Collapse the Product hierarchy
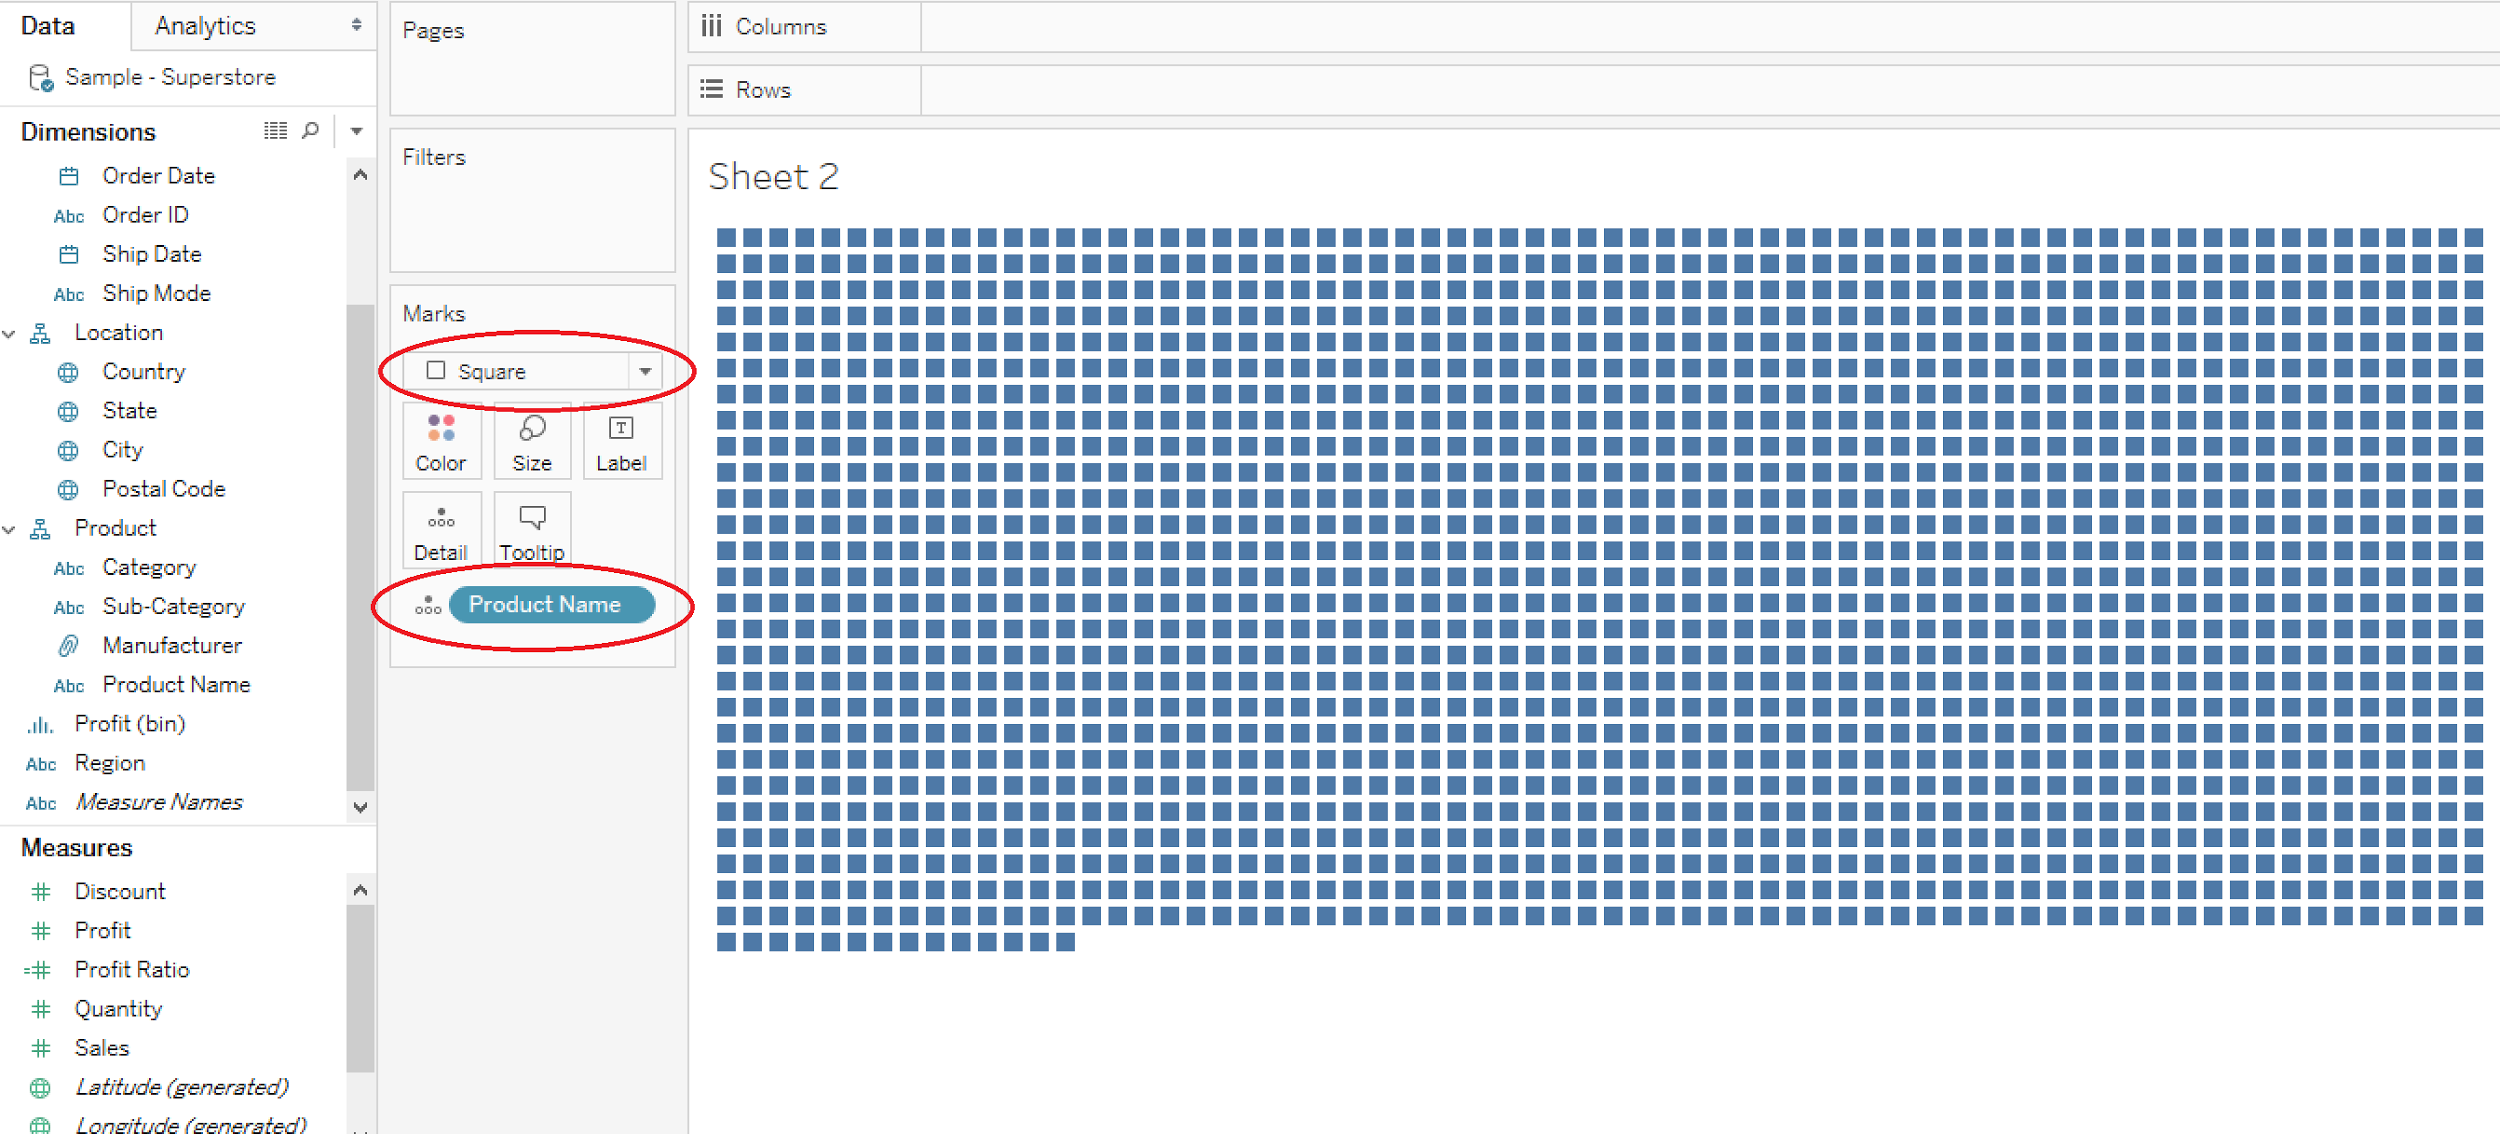Screen dimensions: 2500x1134 point(9,528)
